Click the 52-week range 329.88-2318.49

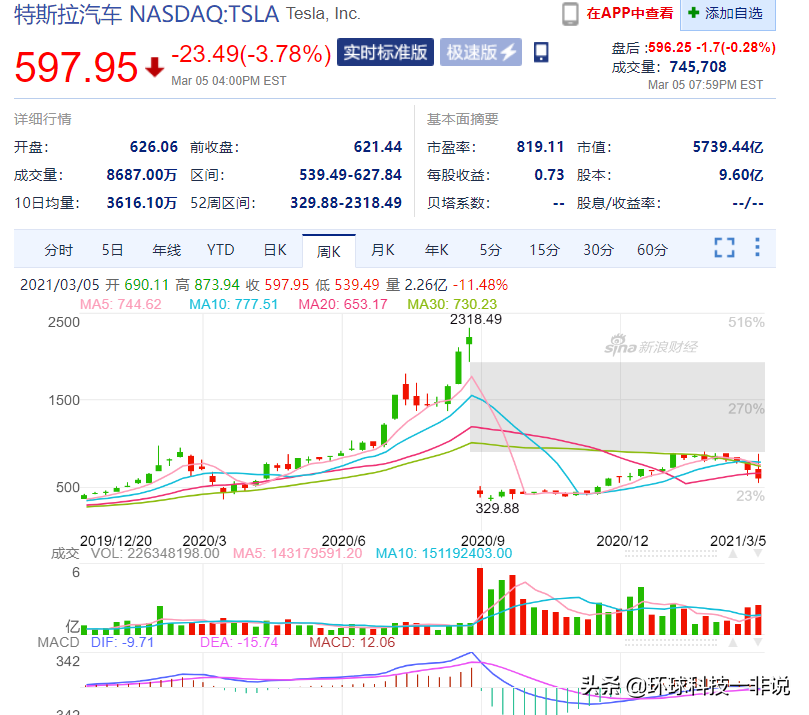point(346,203)
